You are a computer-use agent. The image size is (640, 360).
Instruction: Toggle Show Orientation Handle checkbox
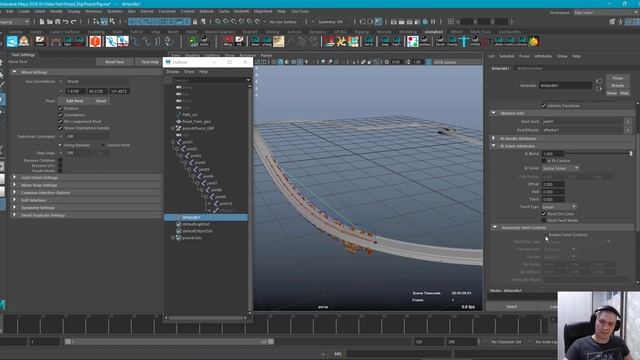tap(60, 128)
